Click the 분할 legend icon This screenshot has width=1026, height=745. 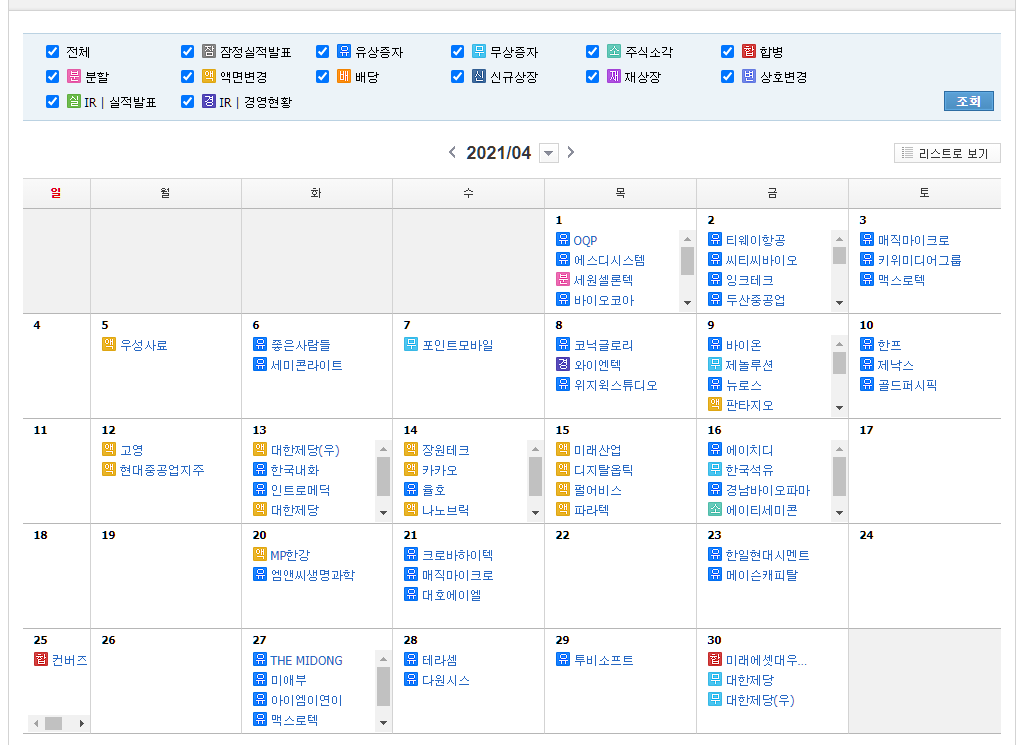click(74, 76)
